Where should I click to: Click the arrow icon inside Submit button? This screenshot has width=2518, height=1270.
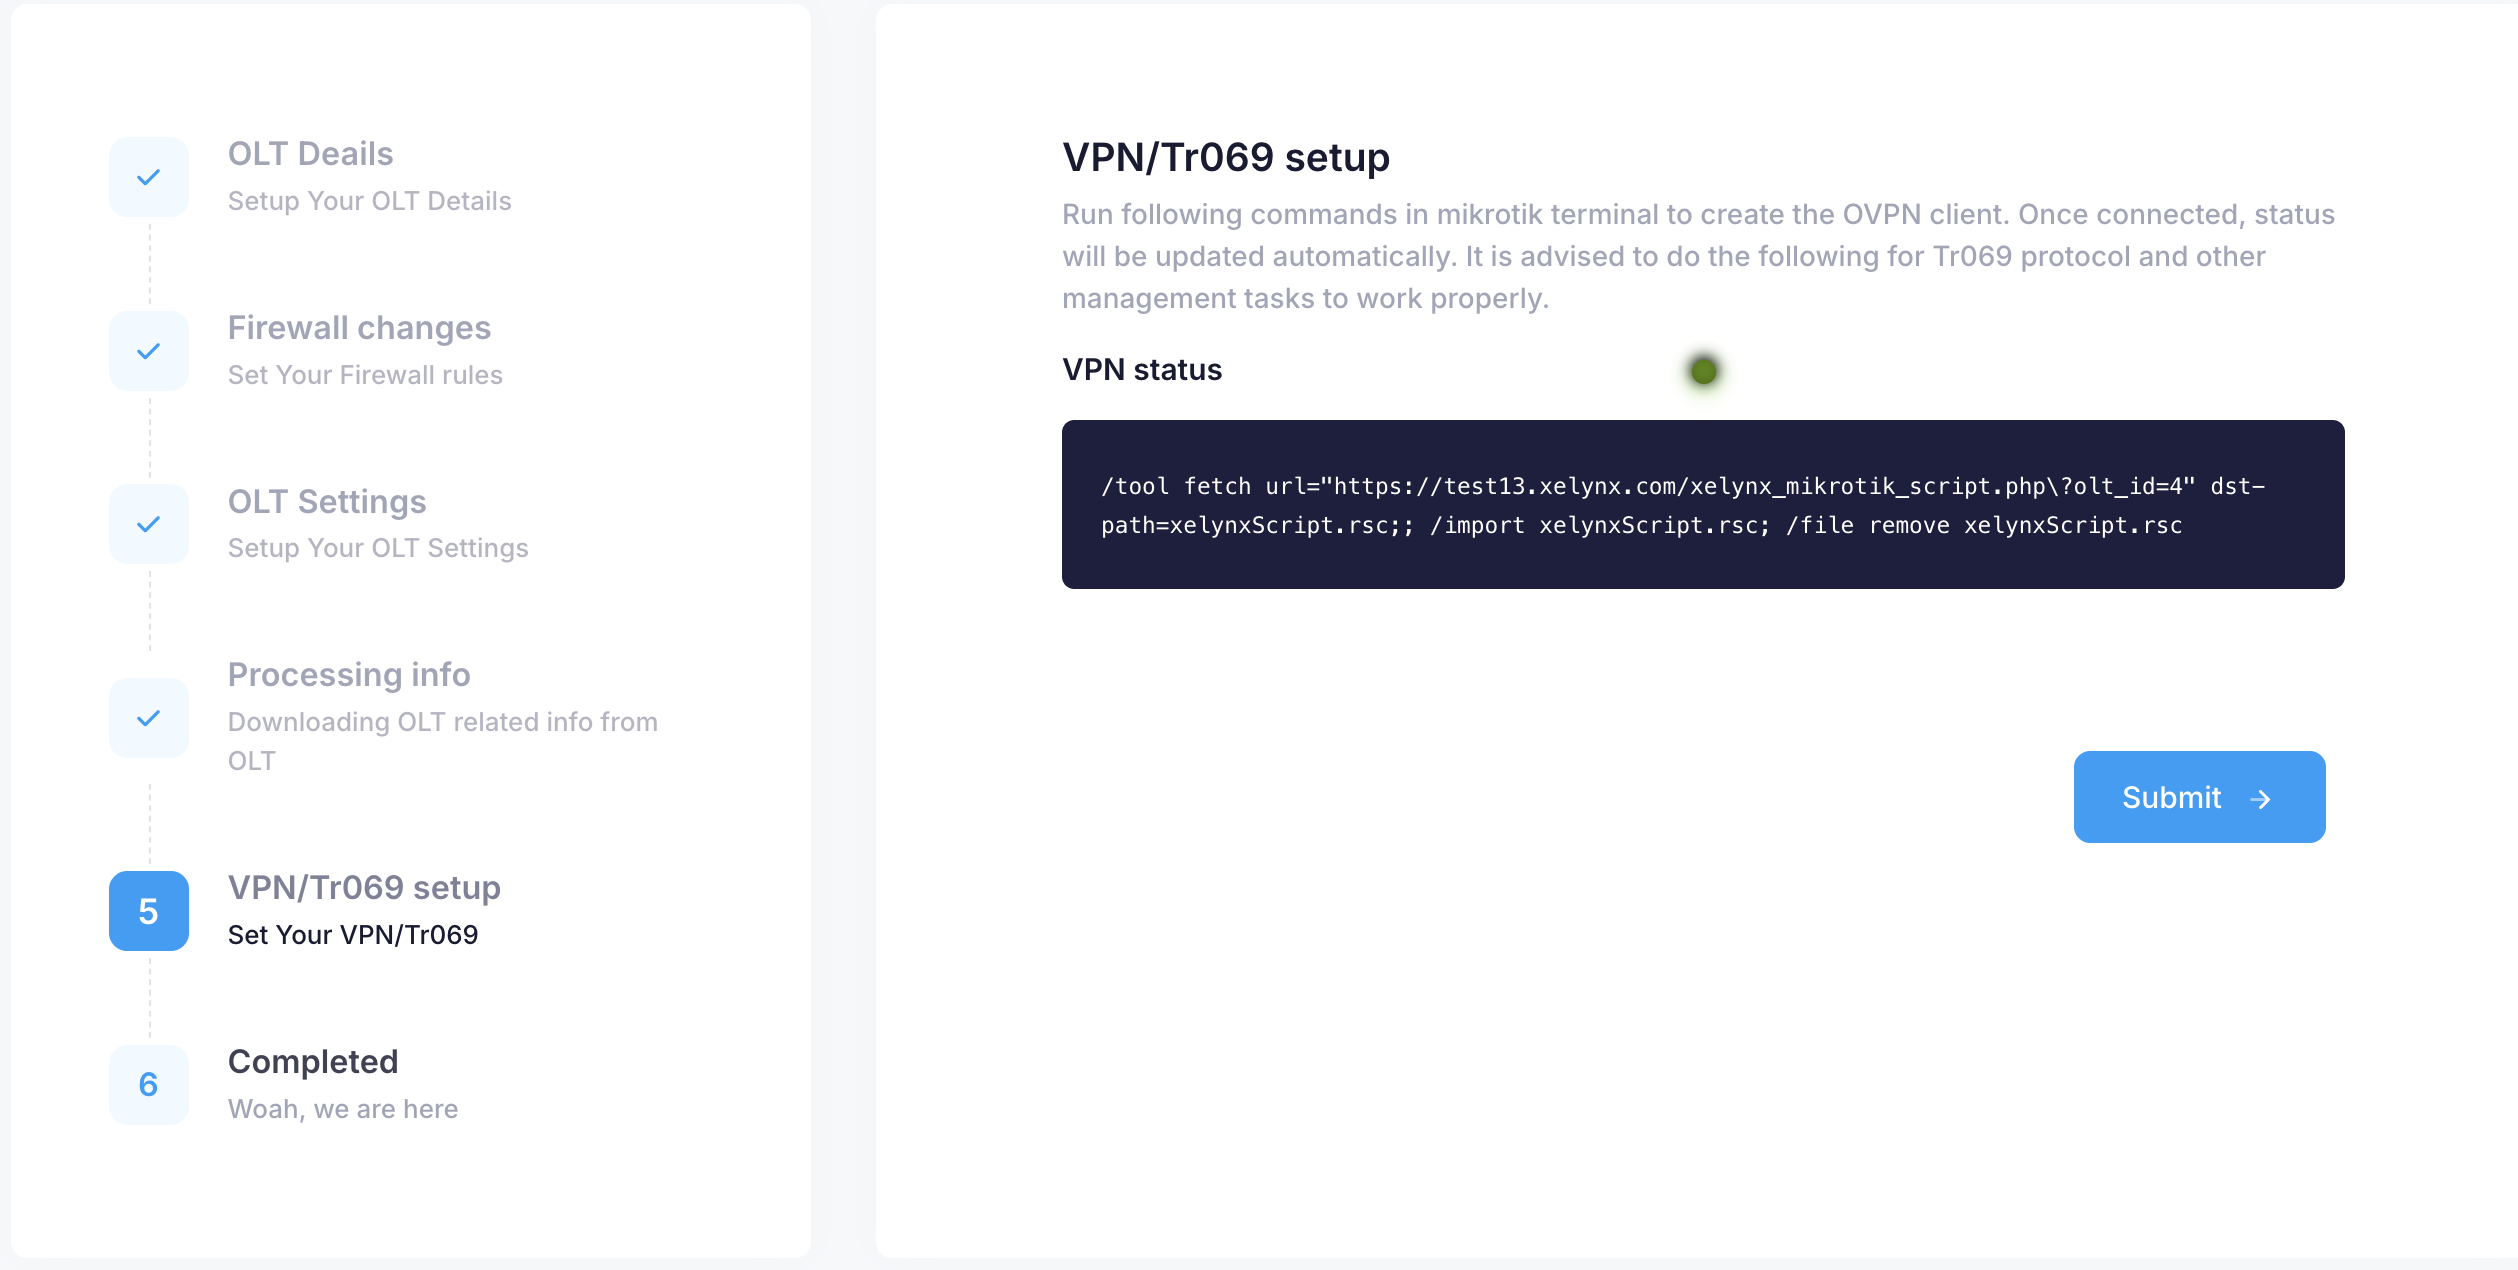point(2260,799)
